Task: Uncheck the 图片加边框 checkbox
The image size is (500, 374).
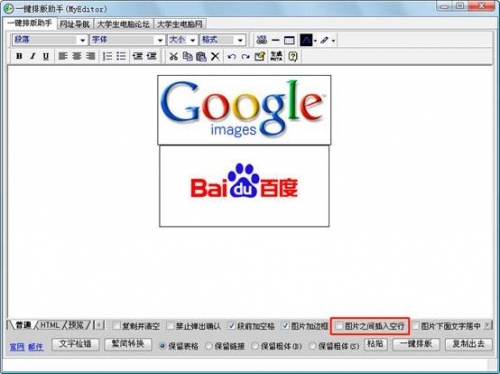Action: (x=285, y=326)
